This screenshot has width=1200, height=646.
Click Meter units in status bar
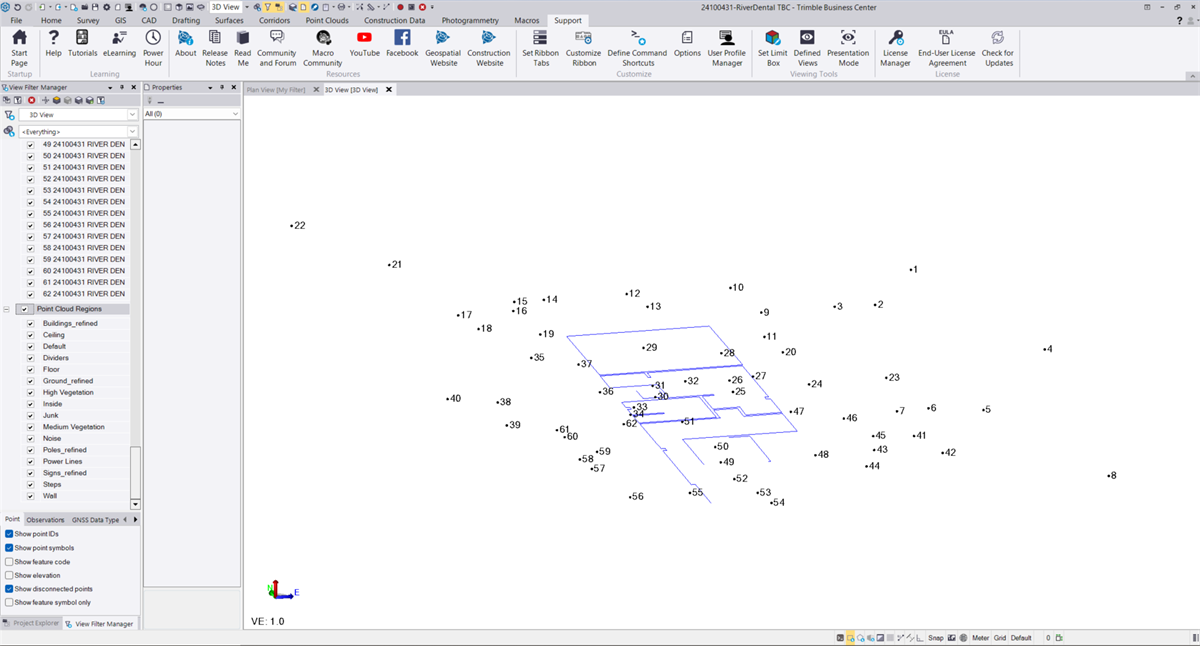pos(981,638)
